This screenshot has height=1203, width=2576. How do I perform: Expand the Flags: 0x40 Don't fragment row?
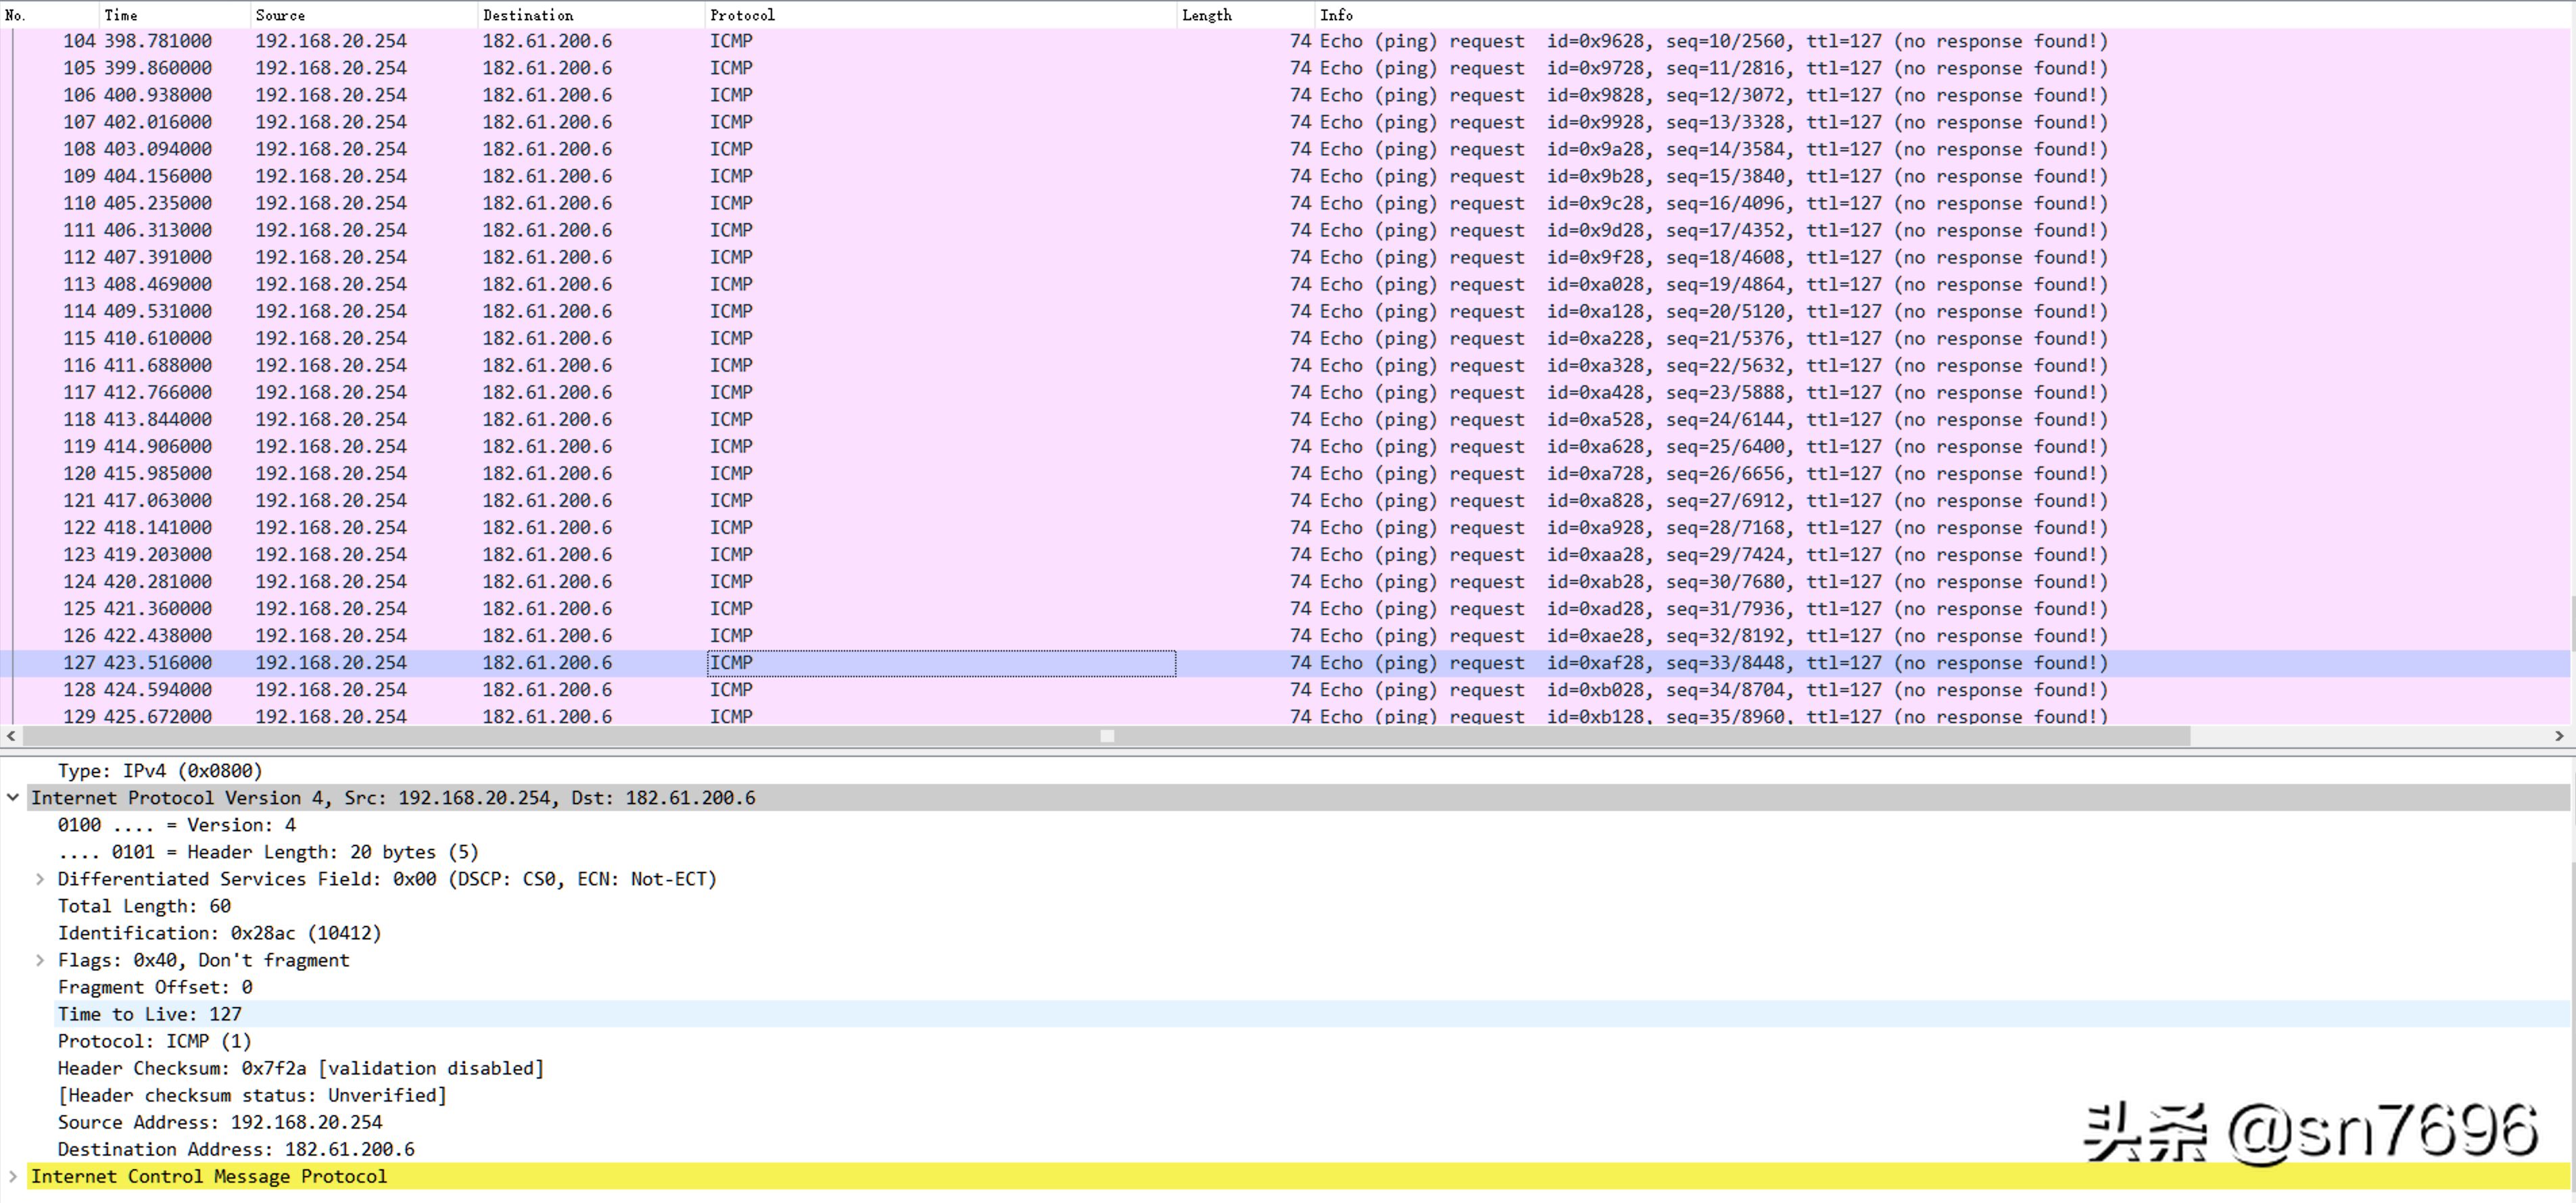[x=39, y=960]
